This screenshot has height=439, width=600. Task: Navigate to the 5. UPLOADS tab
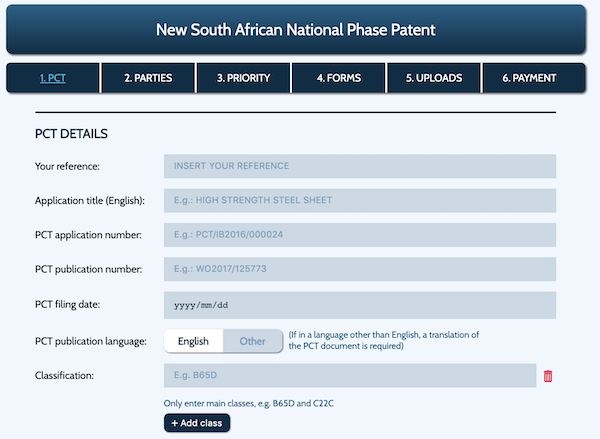click(434, 78)
